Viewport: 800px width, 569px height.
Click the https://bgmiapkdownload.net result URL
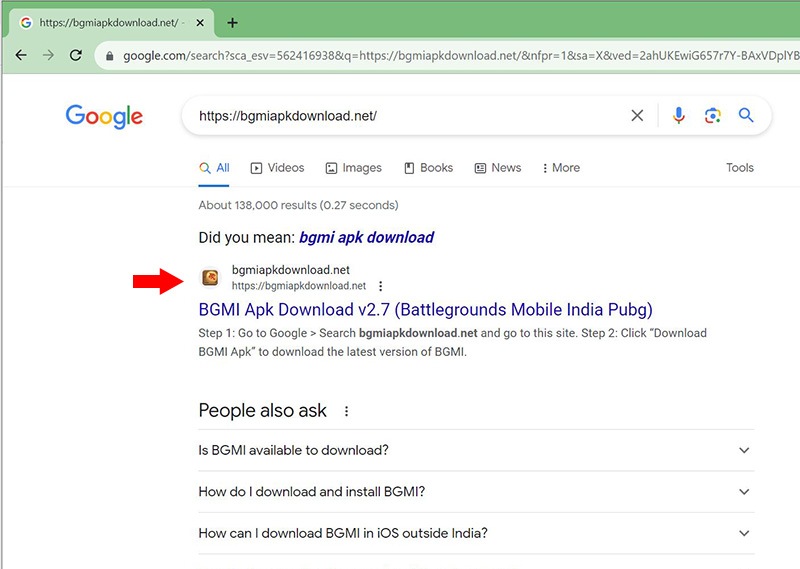point(299,286)
